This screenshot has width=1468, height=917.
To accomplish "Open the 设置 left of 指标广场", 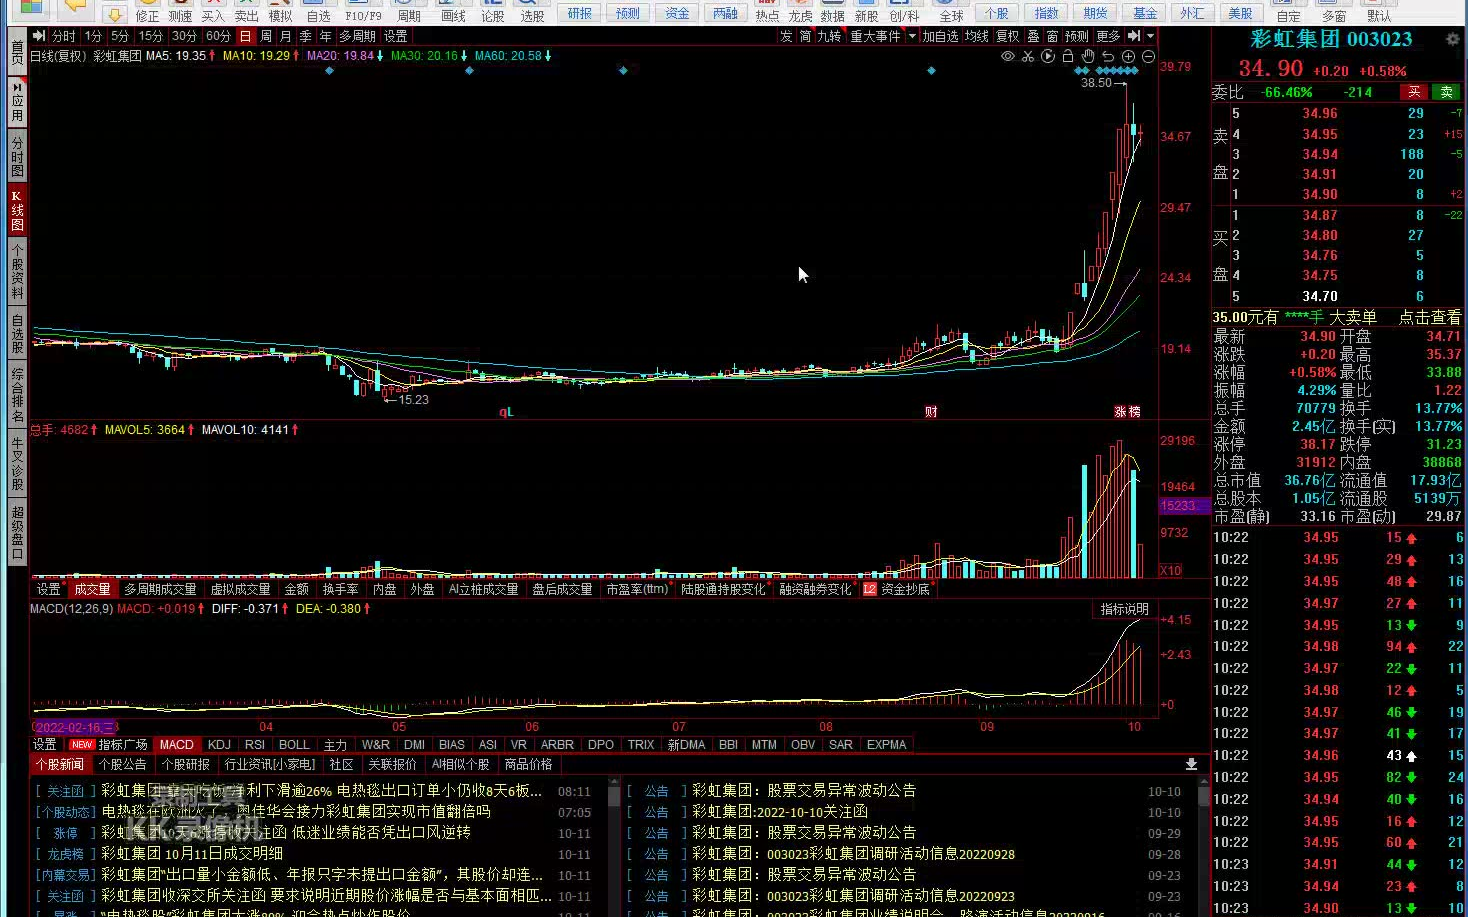I will click(45, 745).
